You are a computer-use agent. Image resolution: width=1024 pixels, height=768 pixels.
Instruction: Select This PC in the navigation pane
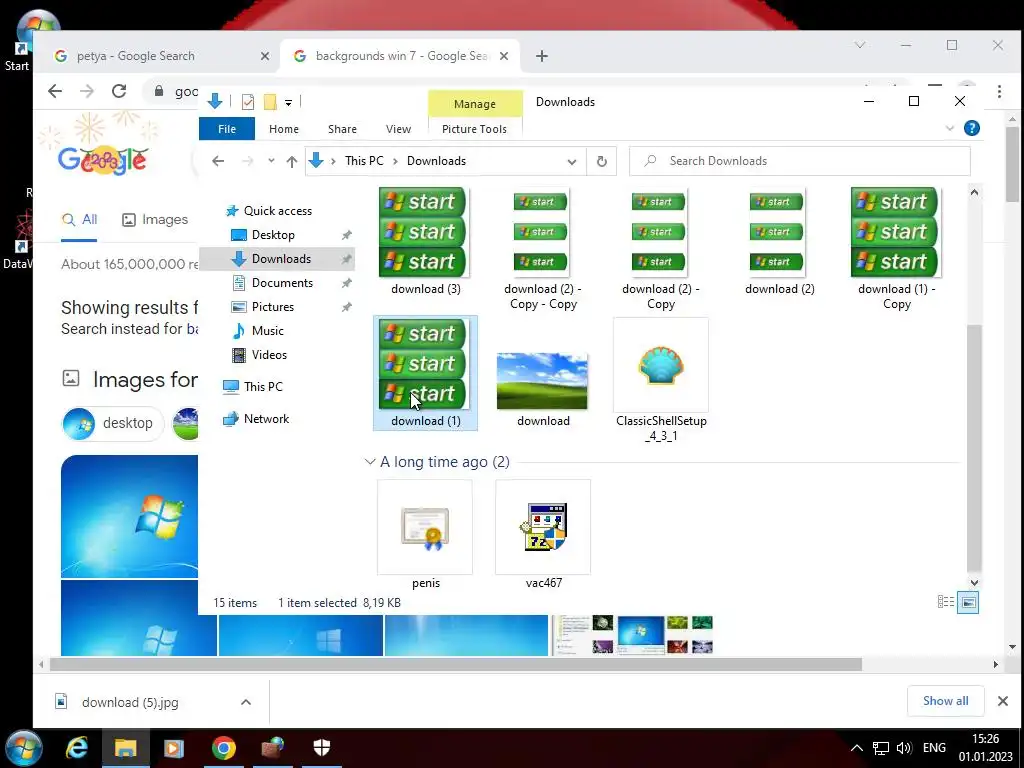[x=263, y=387]
